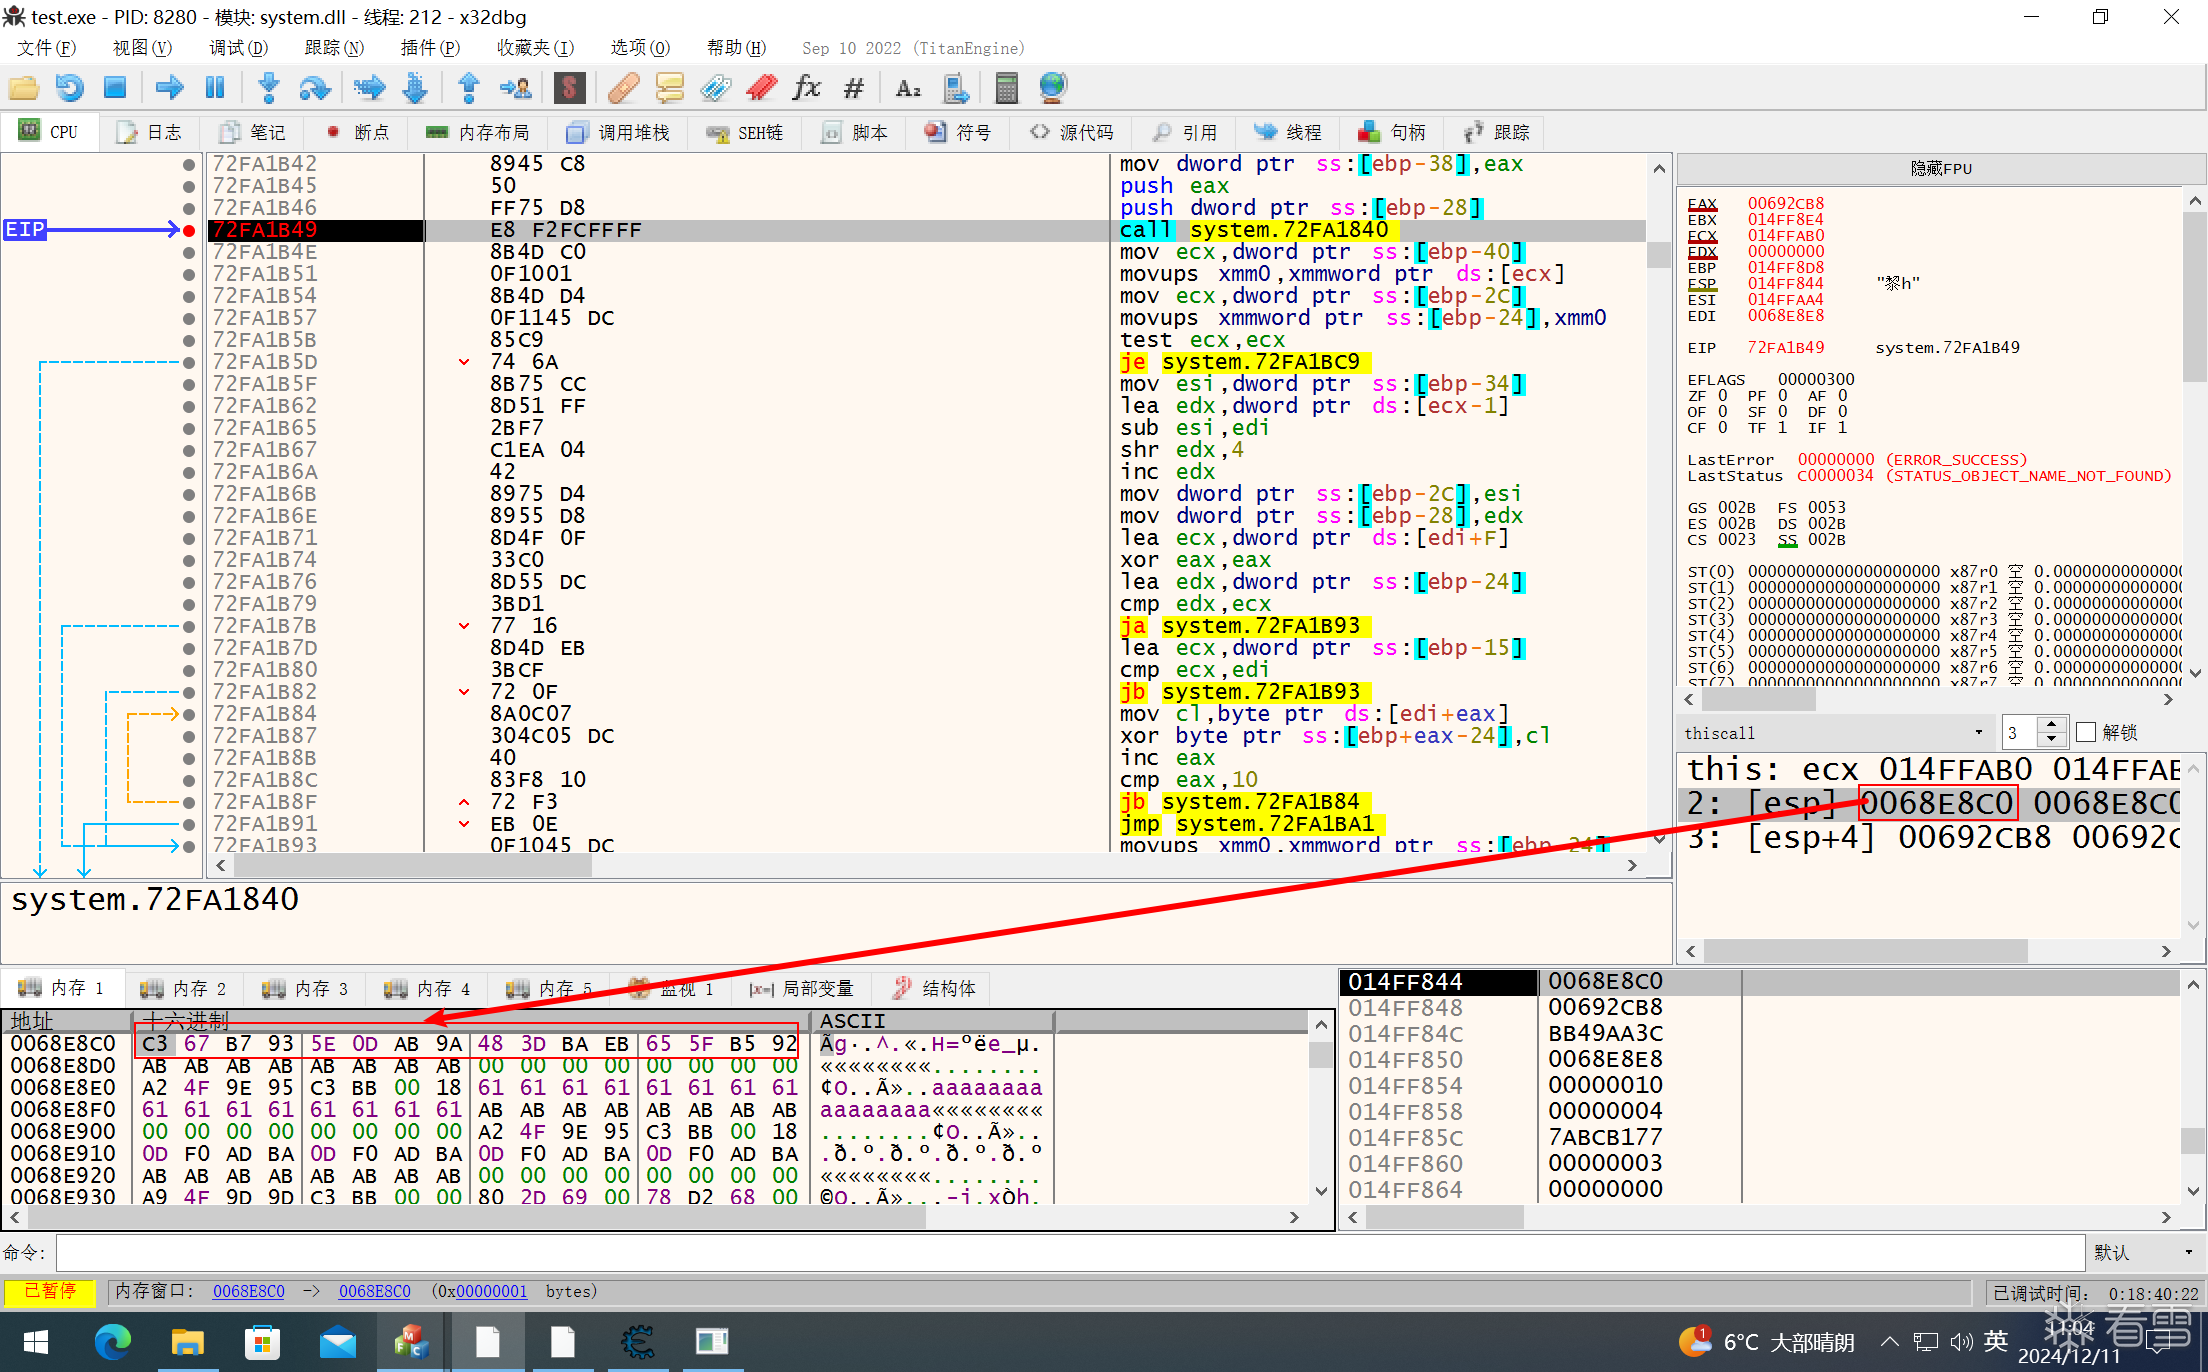Image resolution: width=2208 pixels, height=1372 pixels.
Task: Click the Run arrow toolbar icon
Action: 169,88
